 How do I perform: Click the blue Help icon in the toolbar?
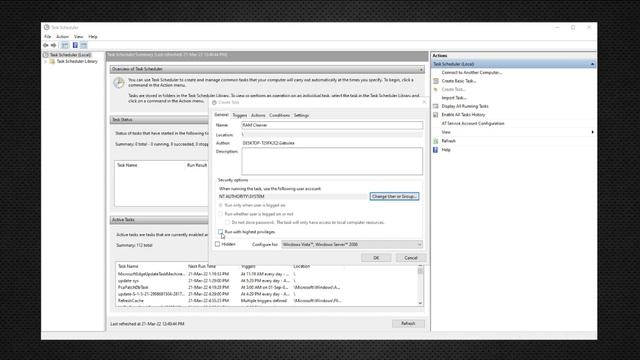75,45
